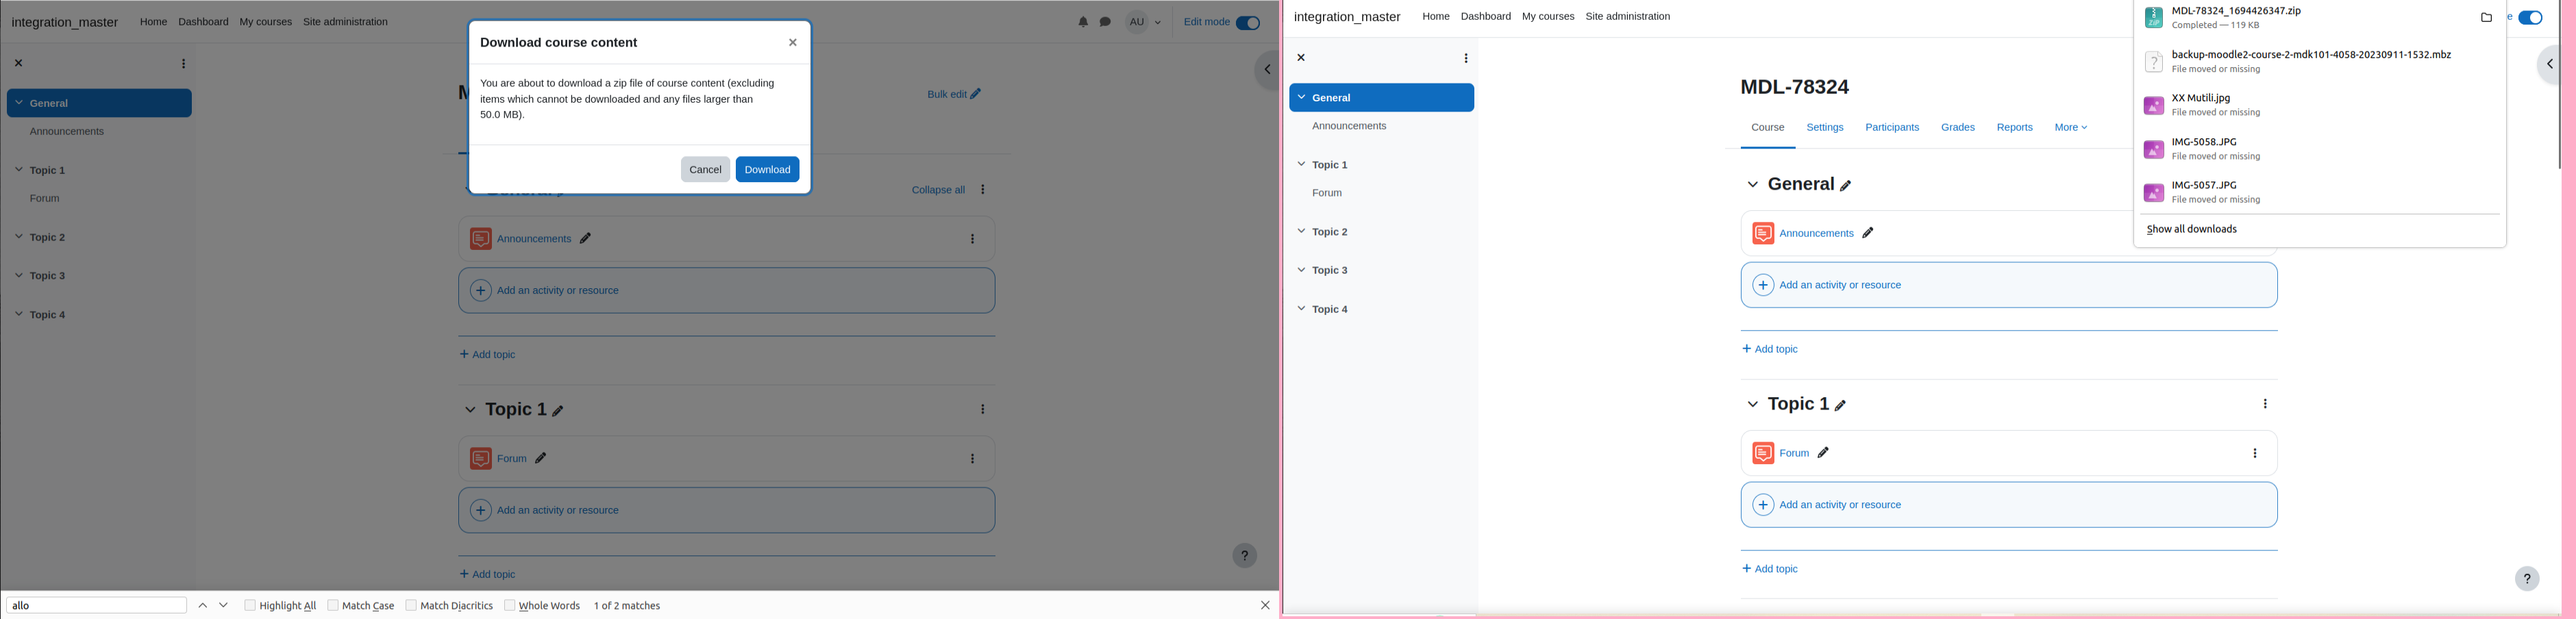Screen dimensions: 2576x619
Task: Click the MDL-78324 zip file icon
Action: pyautogui.click(x=2154, y=18)
